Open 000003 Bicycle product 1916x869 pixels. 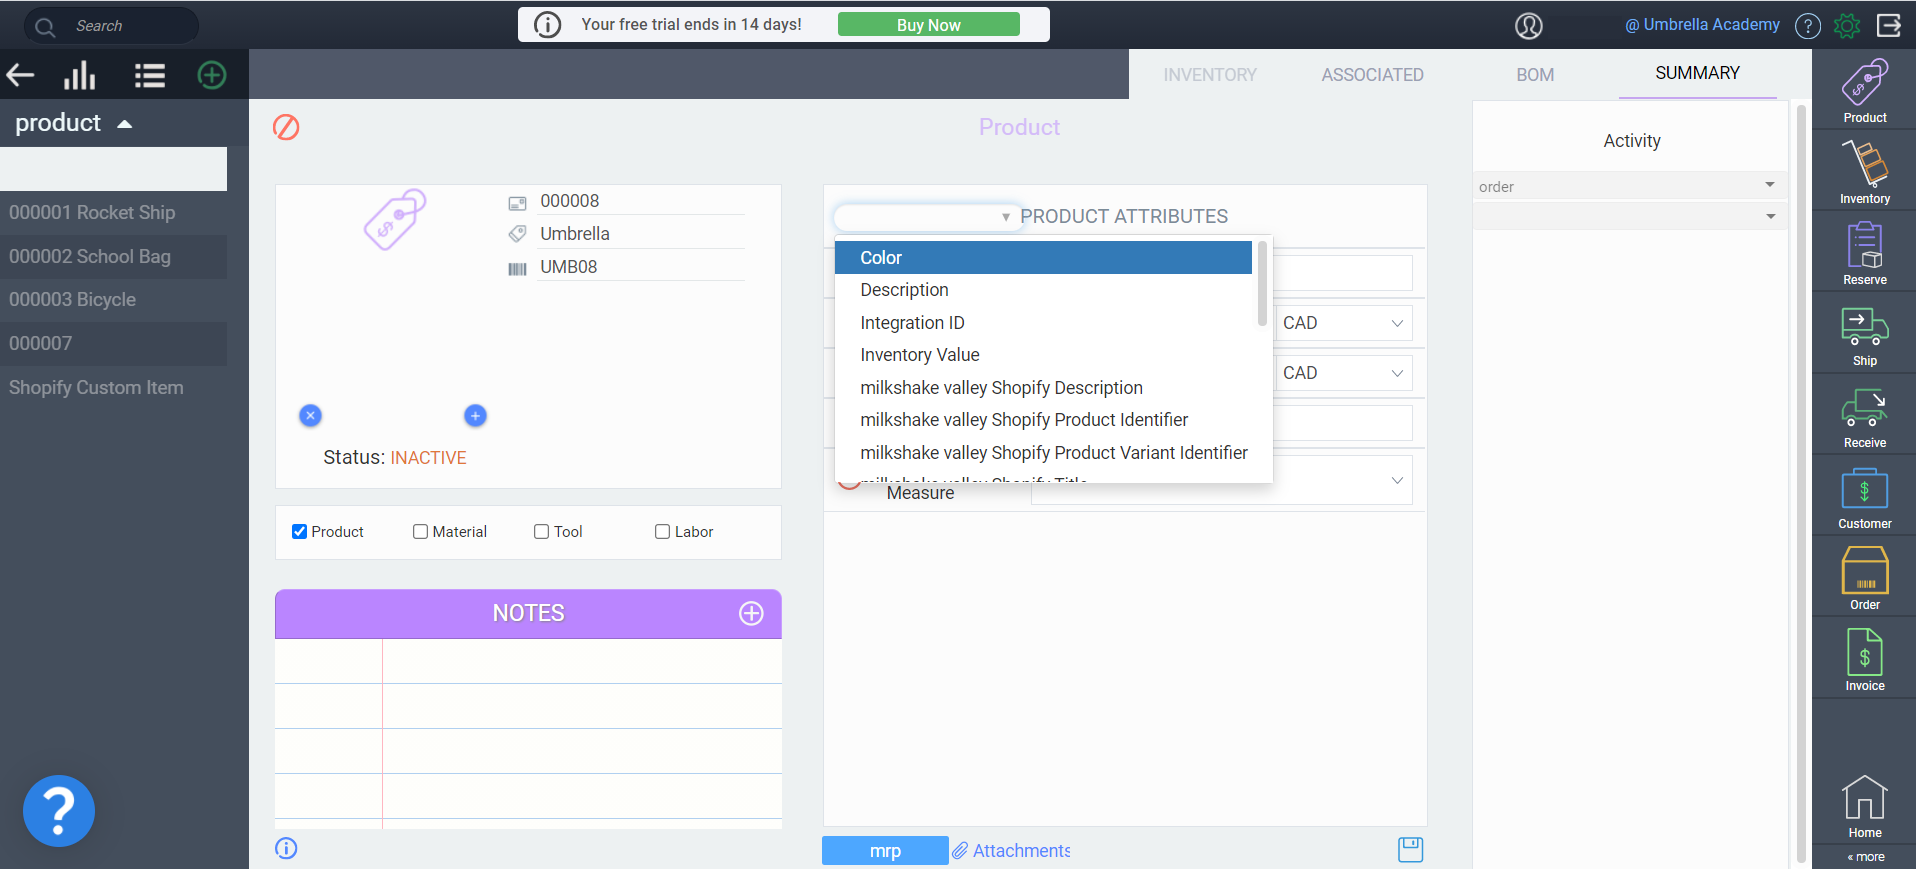tap(113, 299)
